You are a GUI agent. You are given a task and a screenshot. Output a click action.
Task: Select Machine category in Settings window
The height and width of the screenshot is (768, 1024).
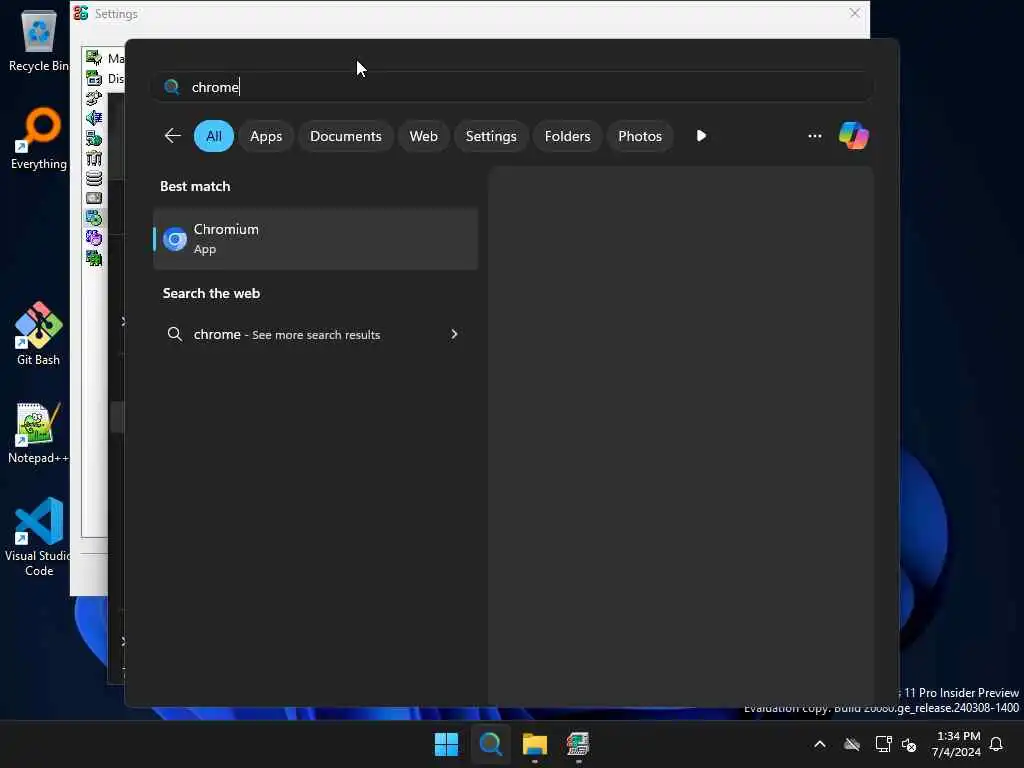point(104,58)
